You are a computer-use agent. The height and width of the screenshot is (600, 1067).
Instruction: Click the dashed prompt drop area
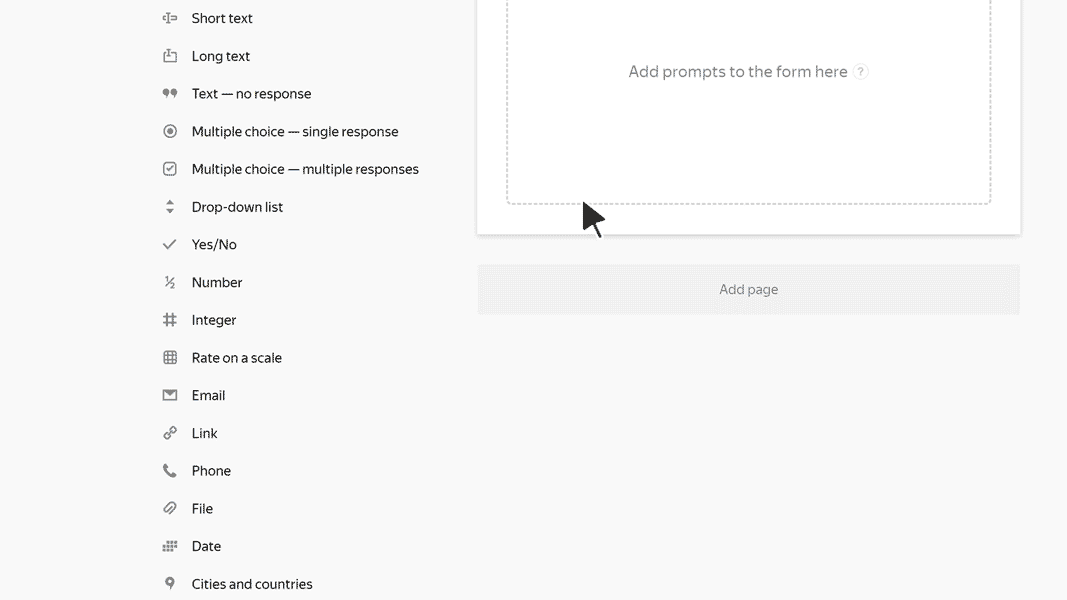pyautogui.click(x=749, y=102)
